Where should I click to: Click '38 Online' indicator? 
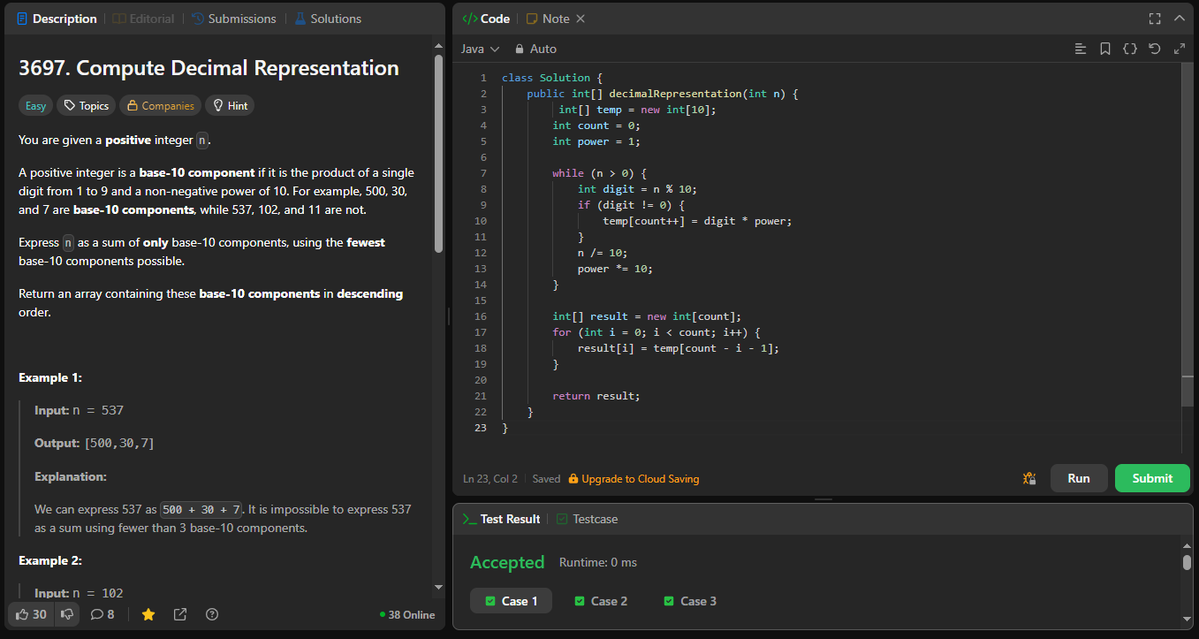point(408,615)
